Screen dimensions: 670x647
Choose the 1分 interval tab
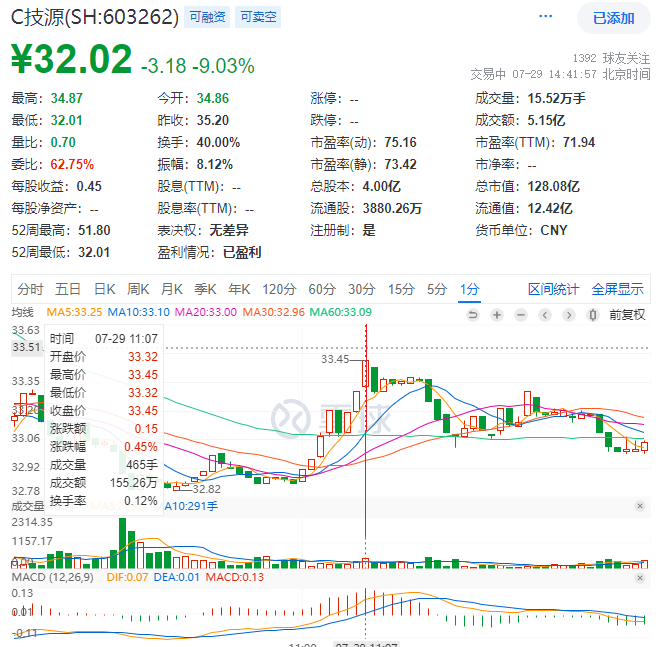(x=469, y=289)
